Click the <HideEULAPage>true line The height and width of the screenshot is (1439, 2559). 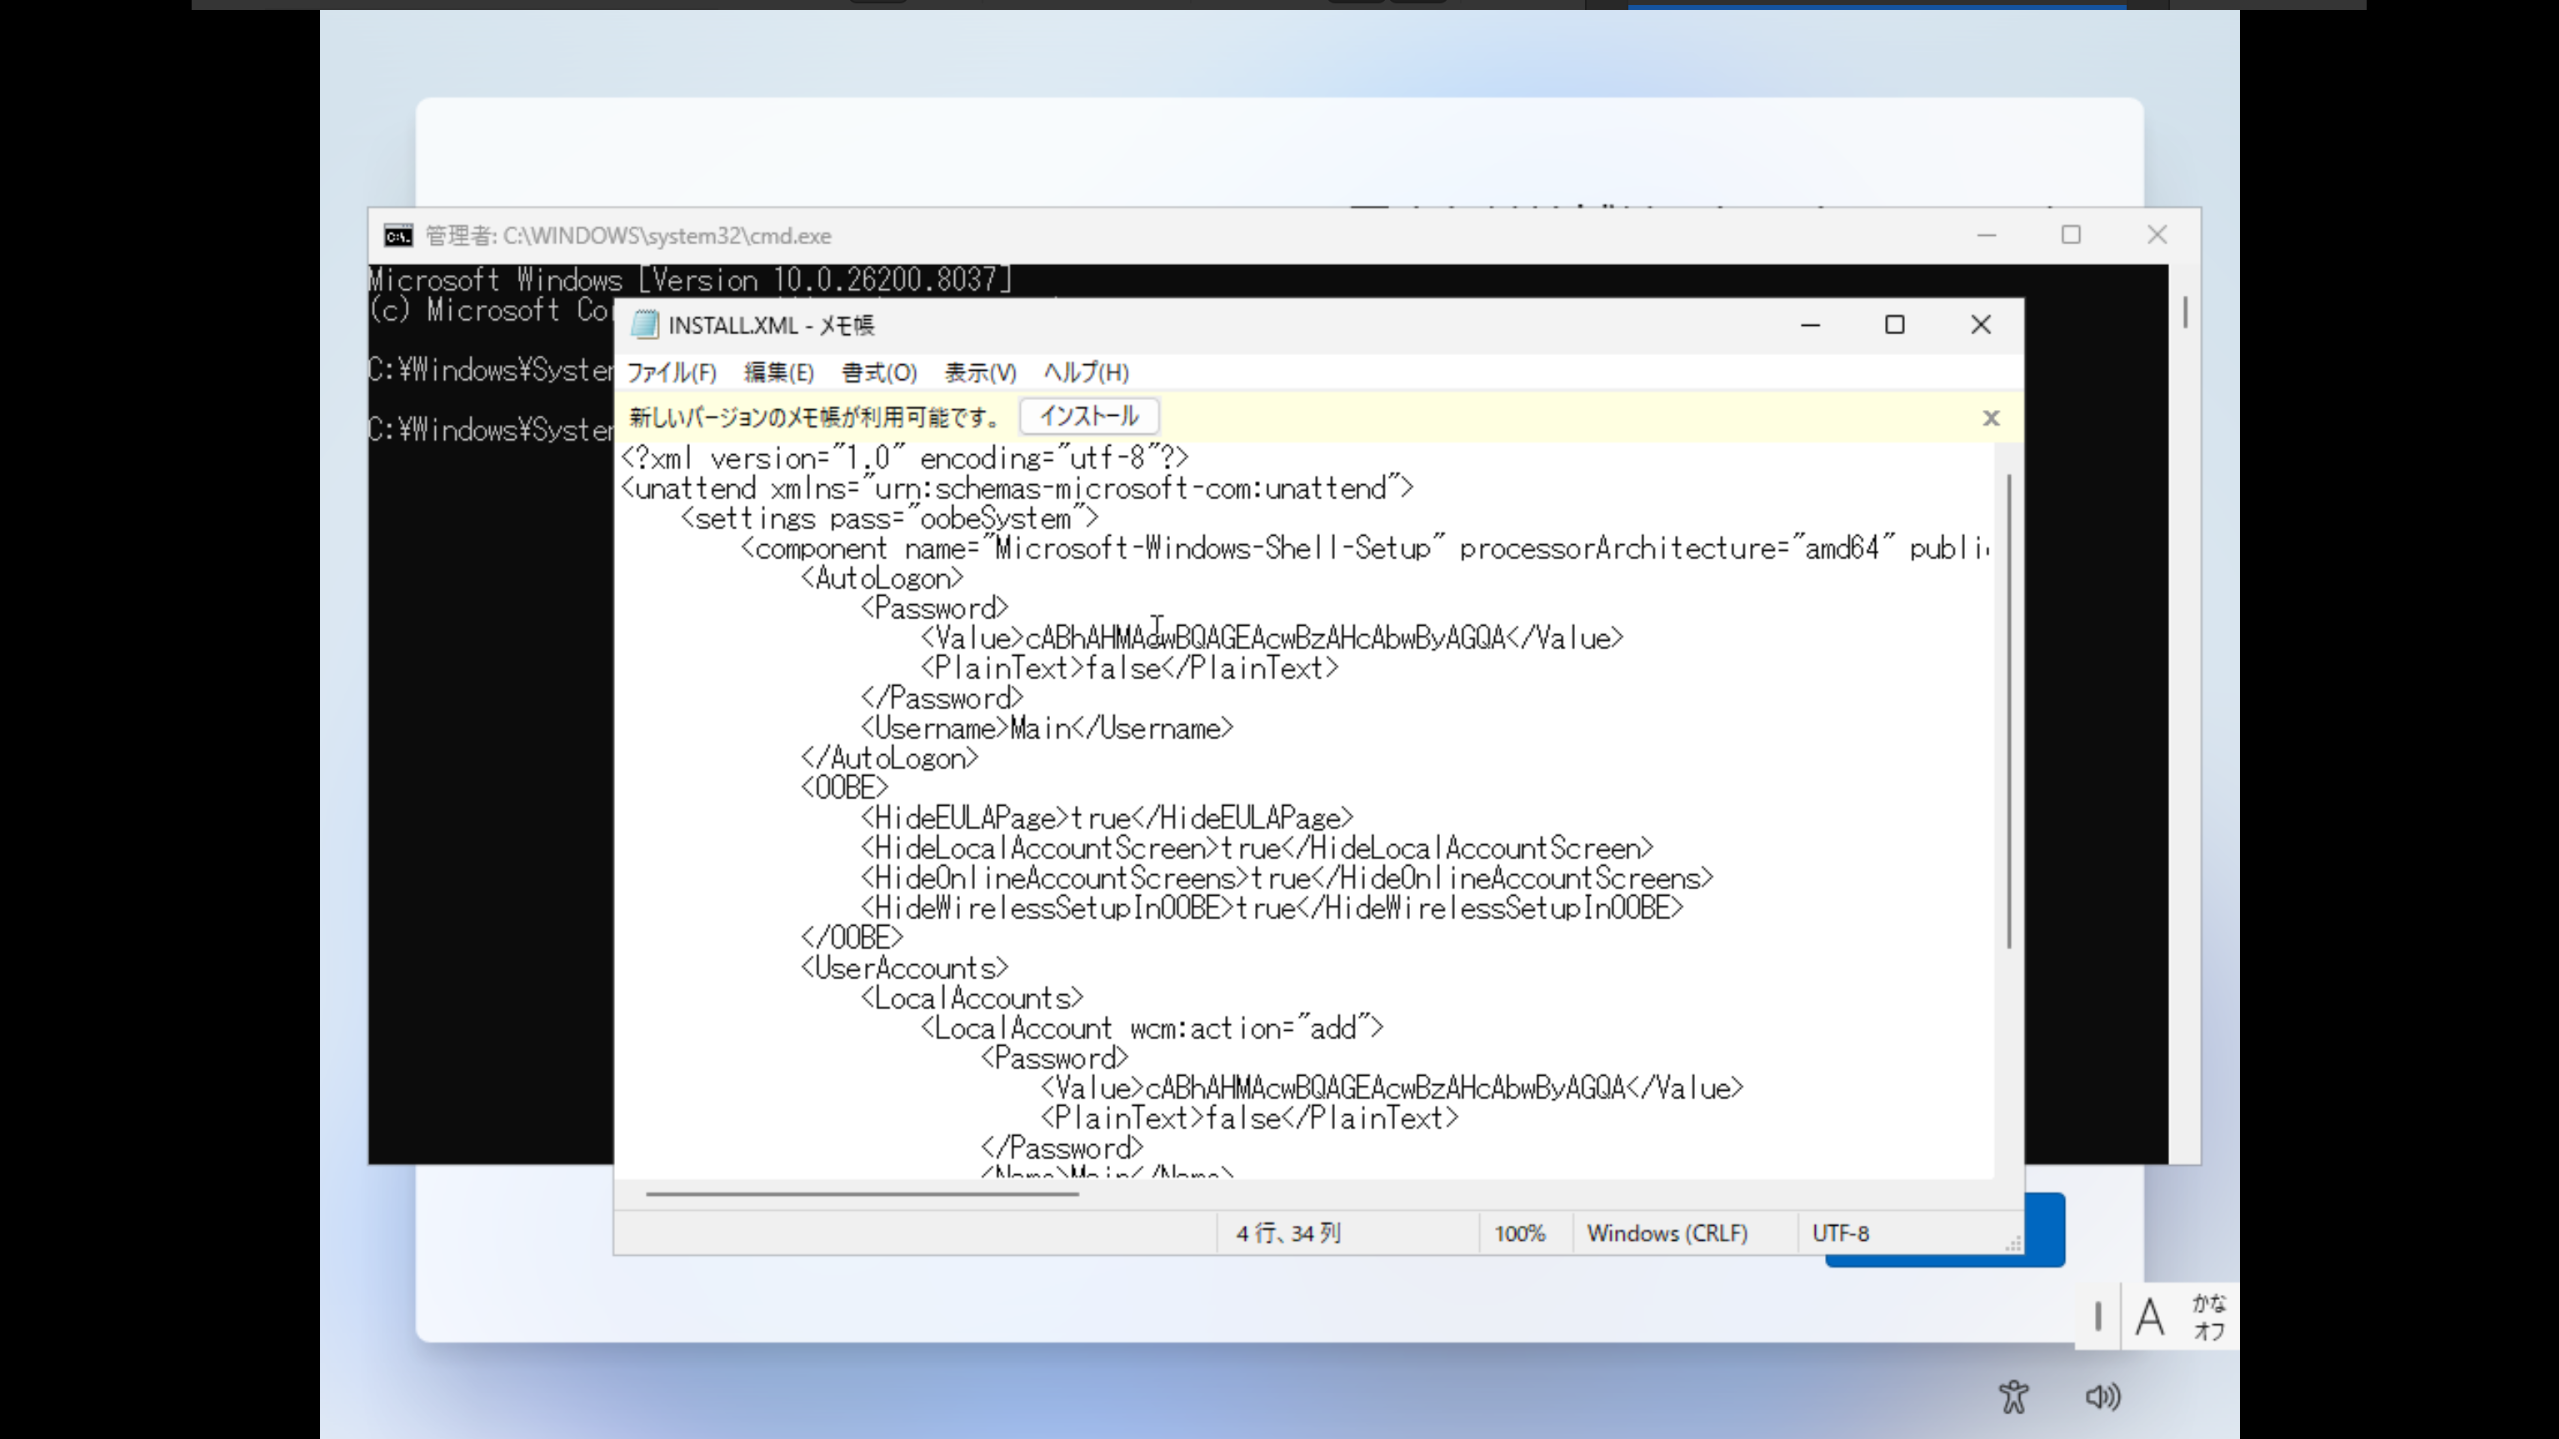pyautogui.click(x=1107, y=818)
